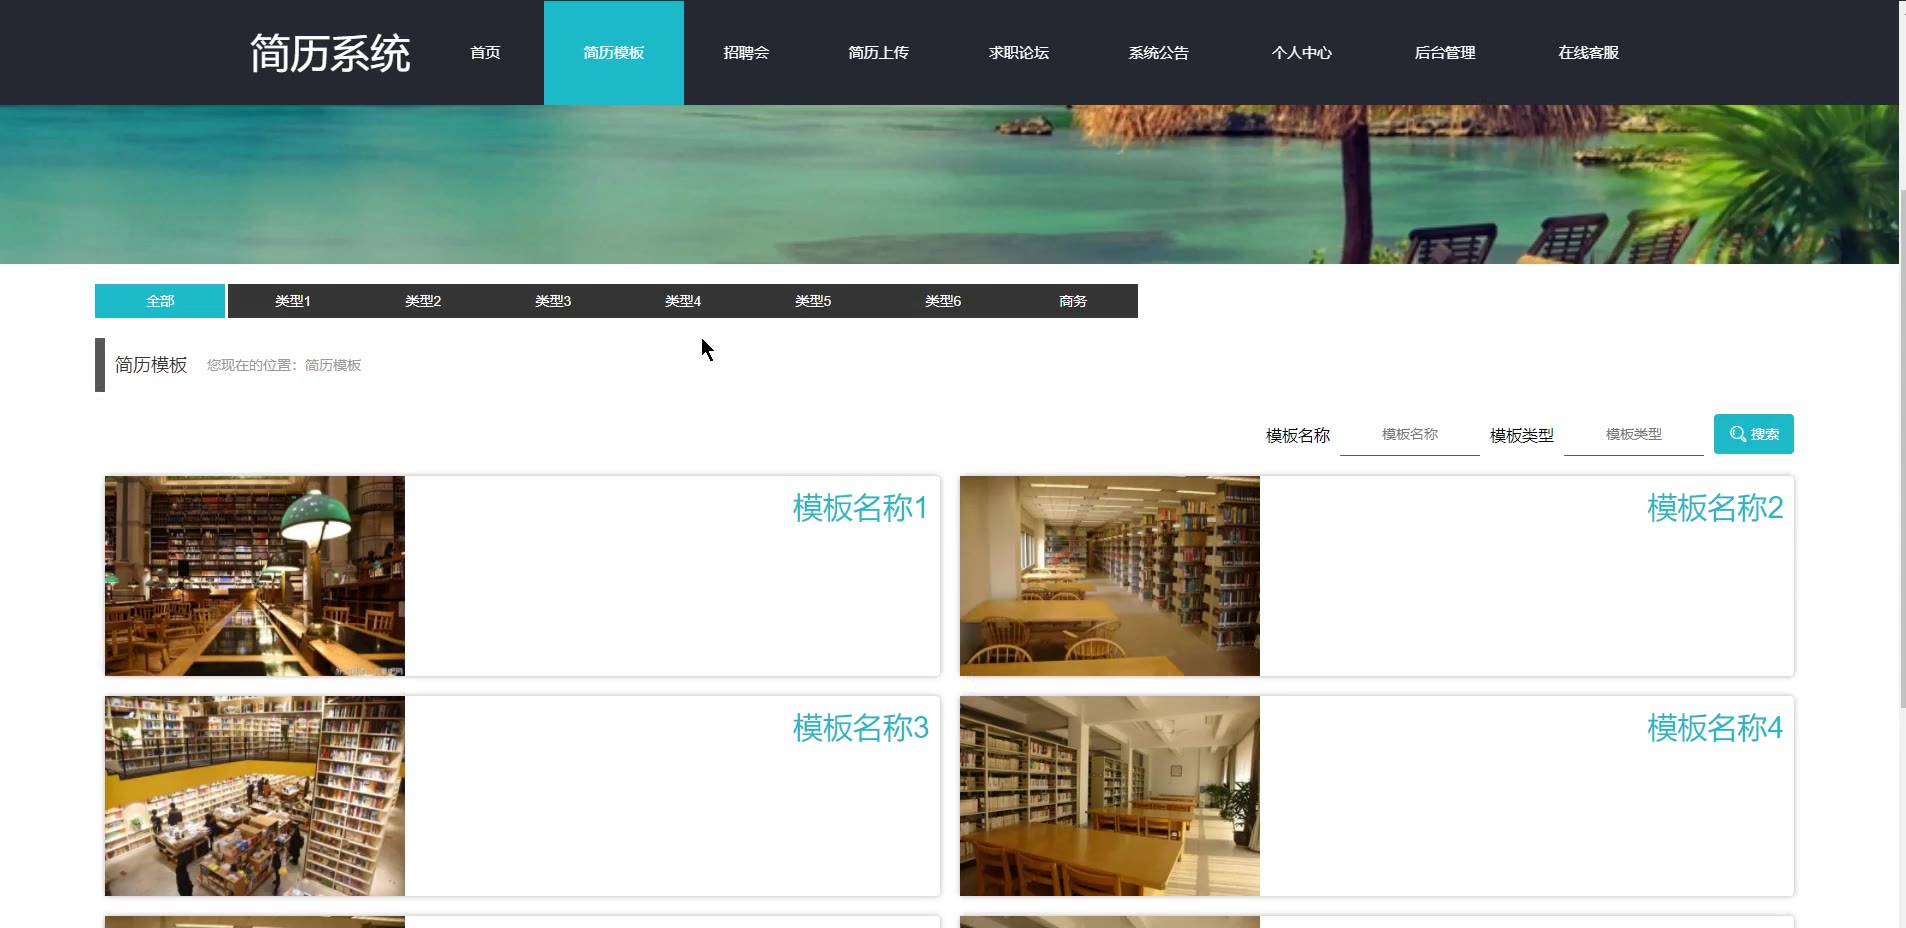The image size is (1906, 928).
Task: Filter templates by 类型5
Action: pyautogui.click(x=813, y=301)
